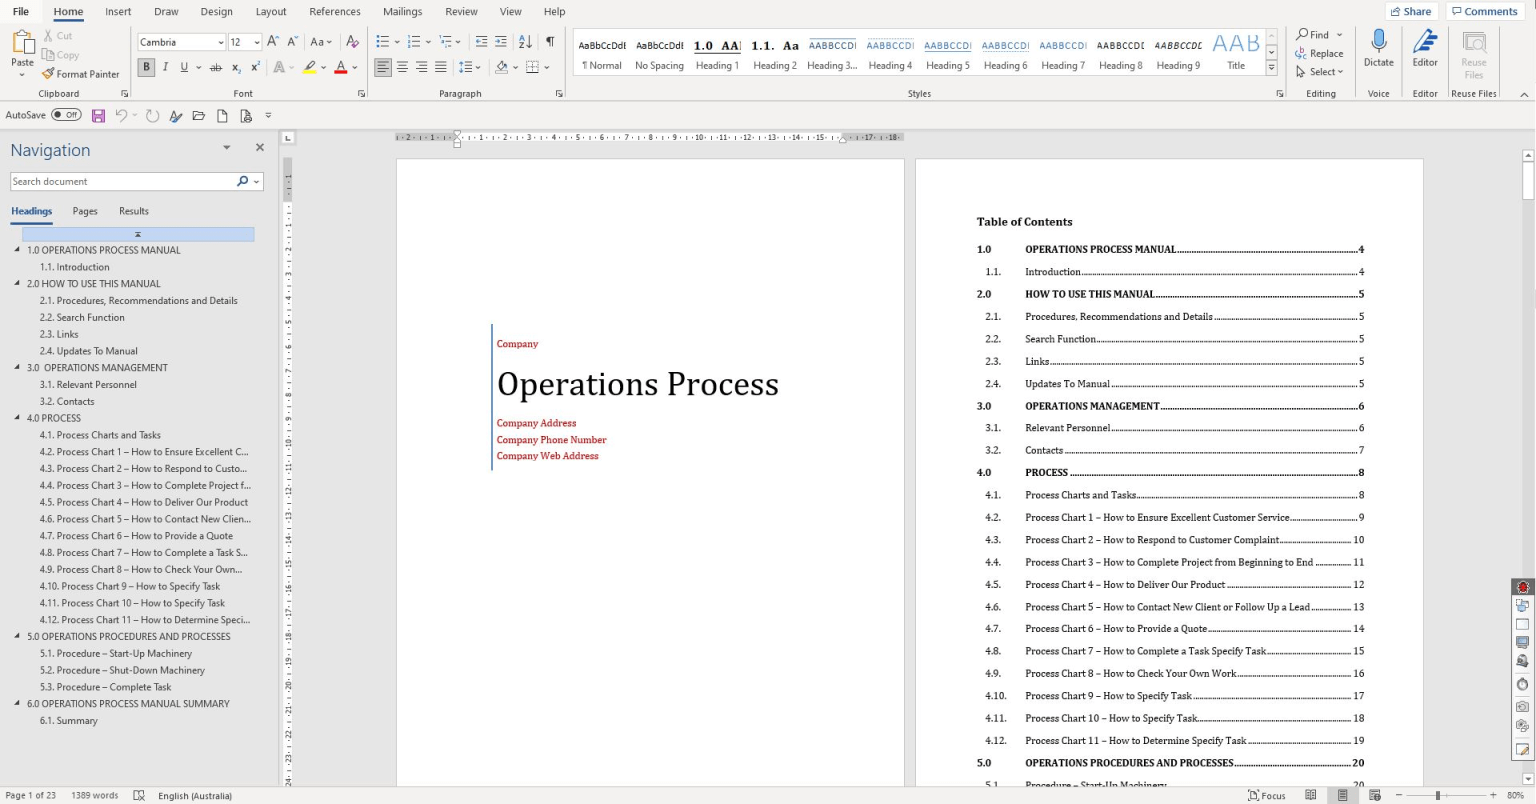Screen dimensions: 1536x804
Task: Open the File menu
Action: [x=20, y=12]
